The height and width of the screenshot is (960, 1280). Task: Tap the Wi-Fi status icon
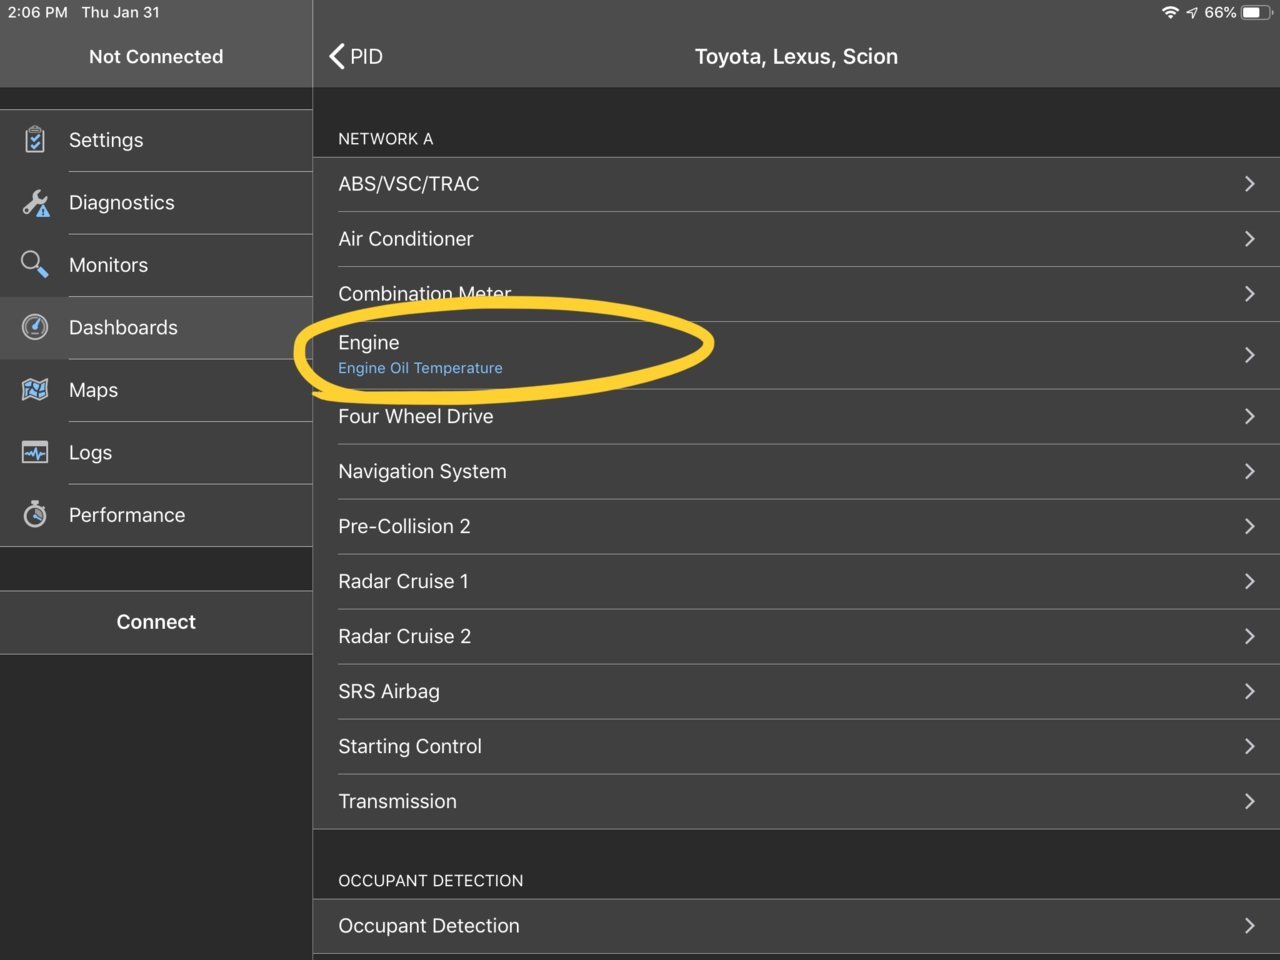pyautogui.click(x=1170, y=12)
